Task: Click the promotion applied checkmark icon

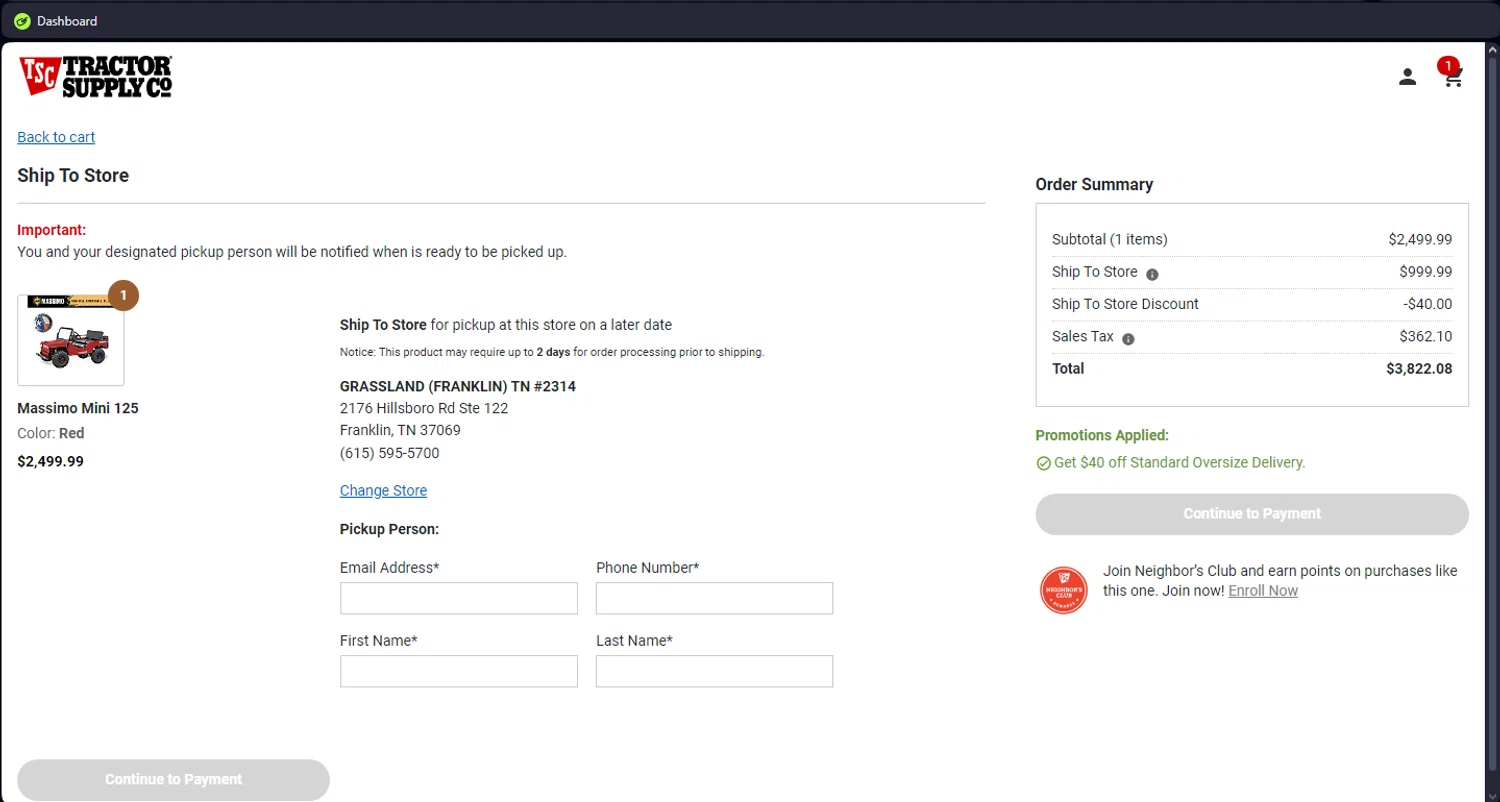Action: point(1043,463)
